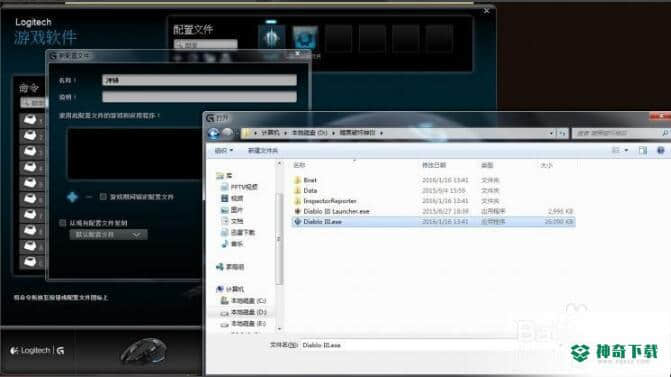
Task: Click the command search box under 命令
Action: (33, 103)
